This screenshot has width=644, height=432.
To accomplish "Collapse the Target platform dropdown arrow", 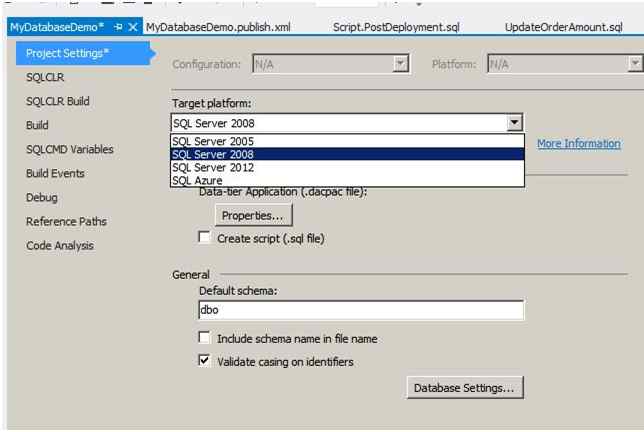I will click(x=514, y=123).
